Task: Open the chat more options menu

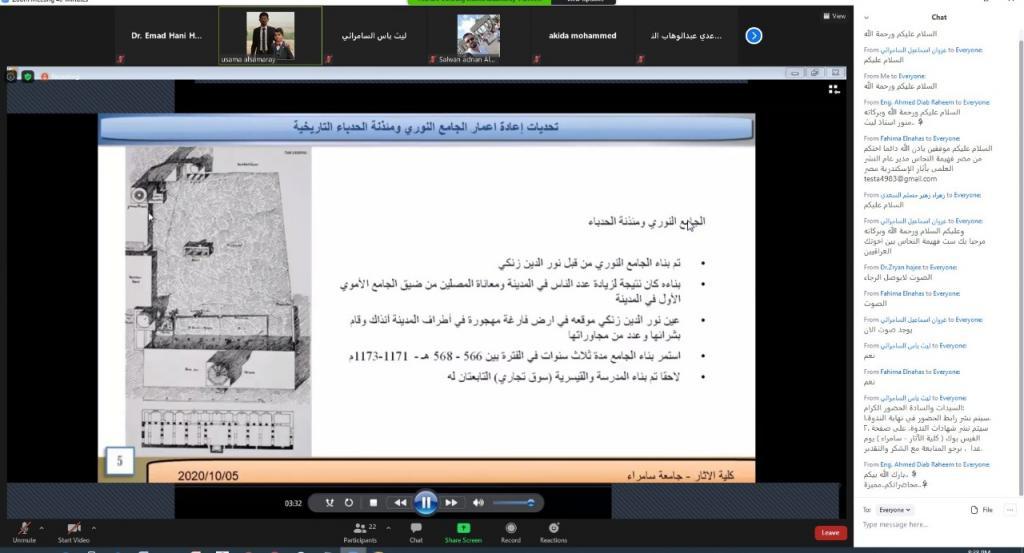Action: (1008, 510)
